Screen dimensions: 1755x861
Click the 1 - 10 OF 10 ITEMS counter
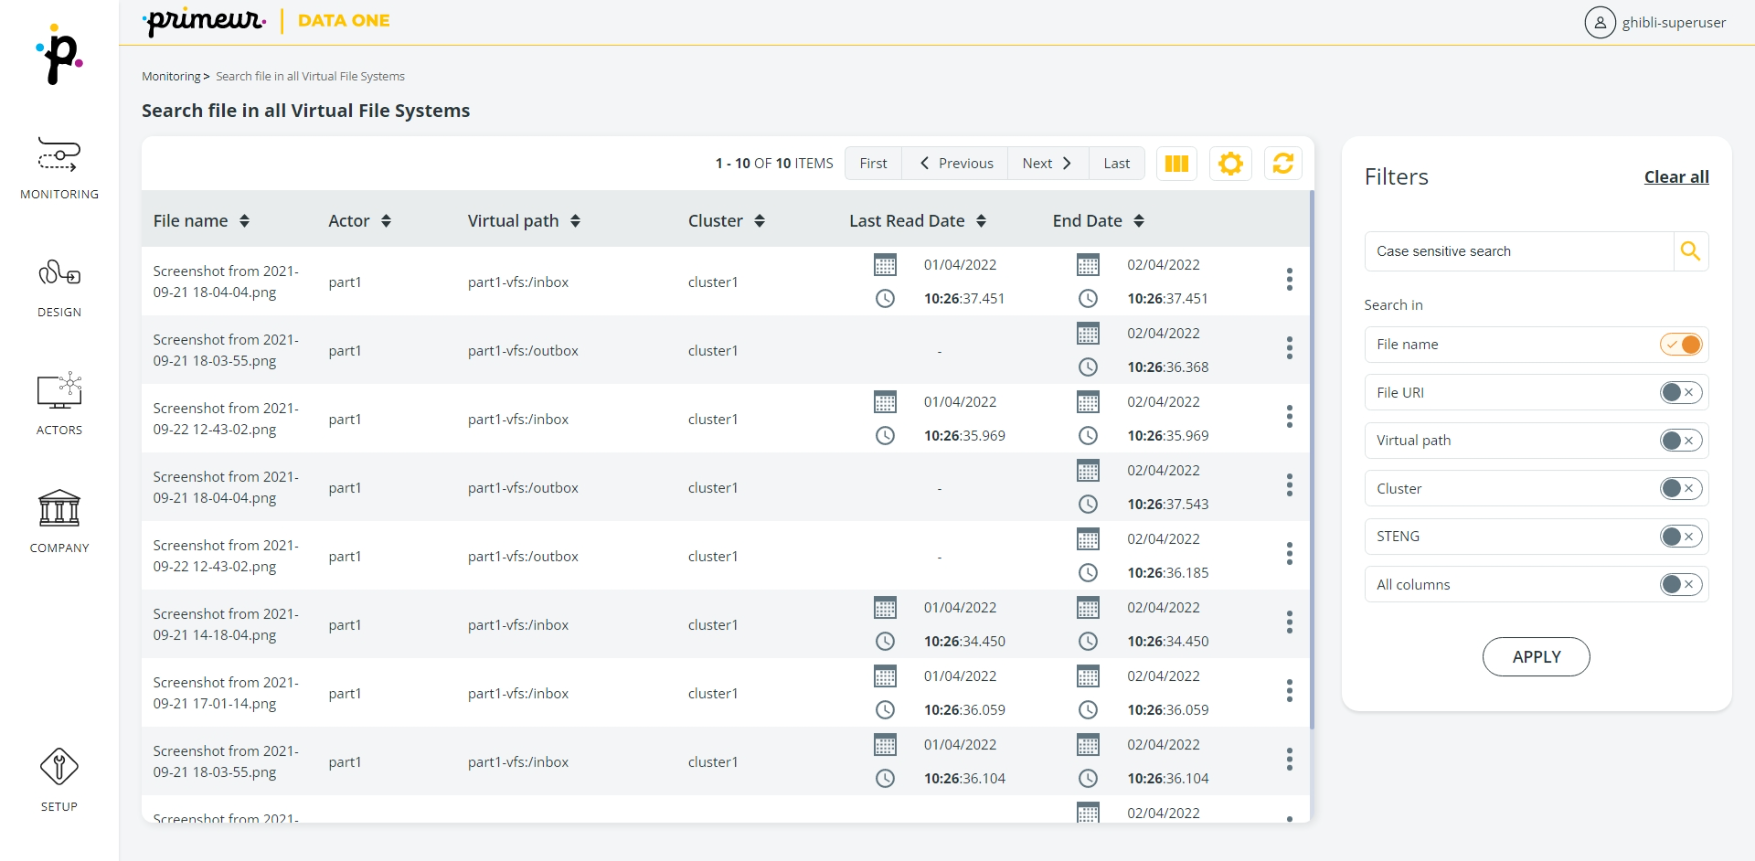(x=774, y=163)
